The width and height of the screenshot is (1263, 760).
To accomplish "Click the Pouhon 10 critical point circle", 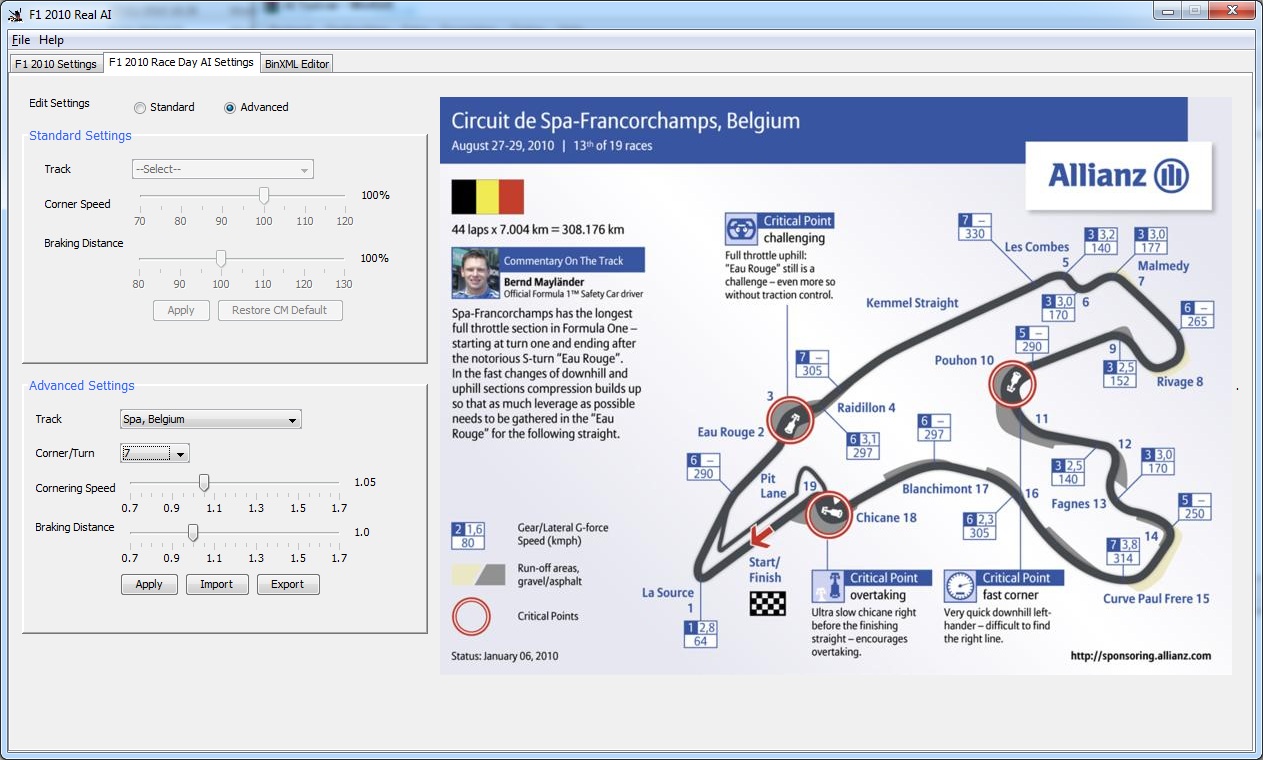I will [1012, 384].
